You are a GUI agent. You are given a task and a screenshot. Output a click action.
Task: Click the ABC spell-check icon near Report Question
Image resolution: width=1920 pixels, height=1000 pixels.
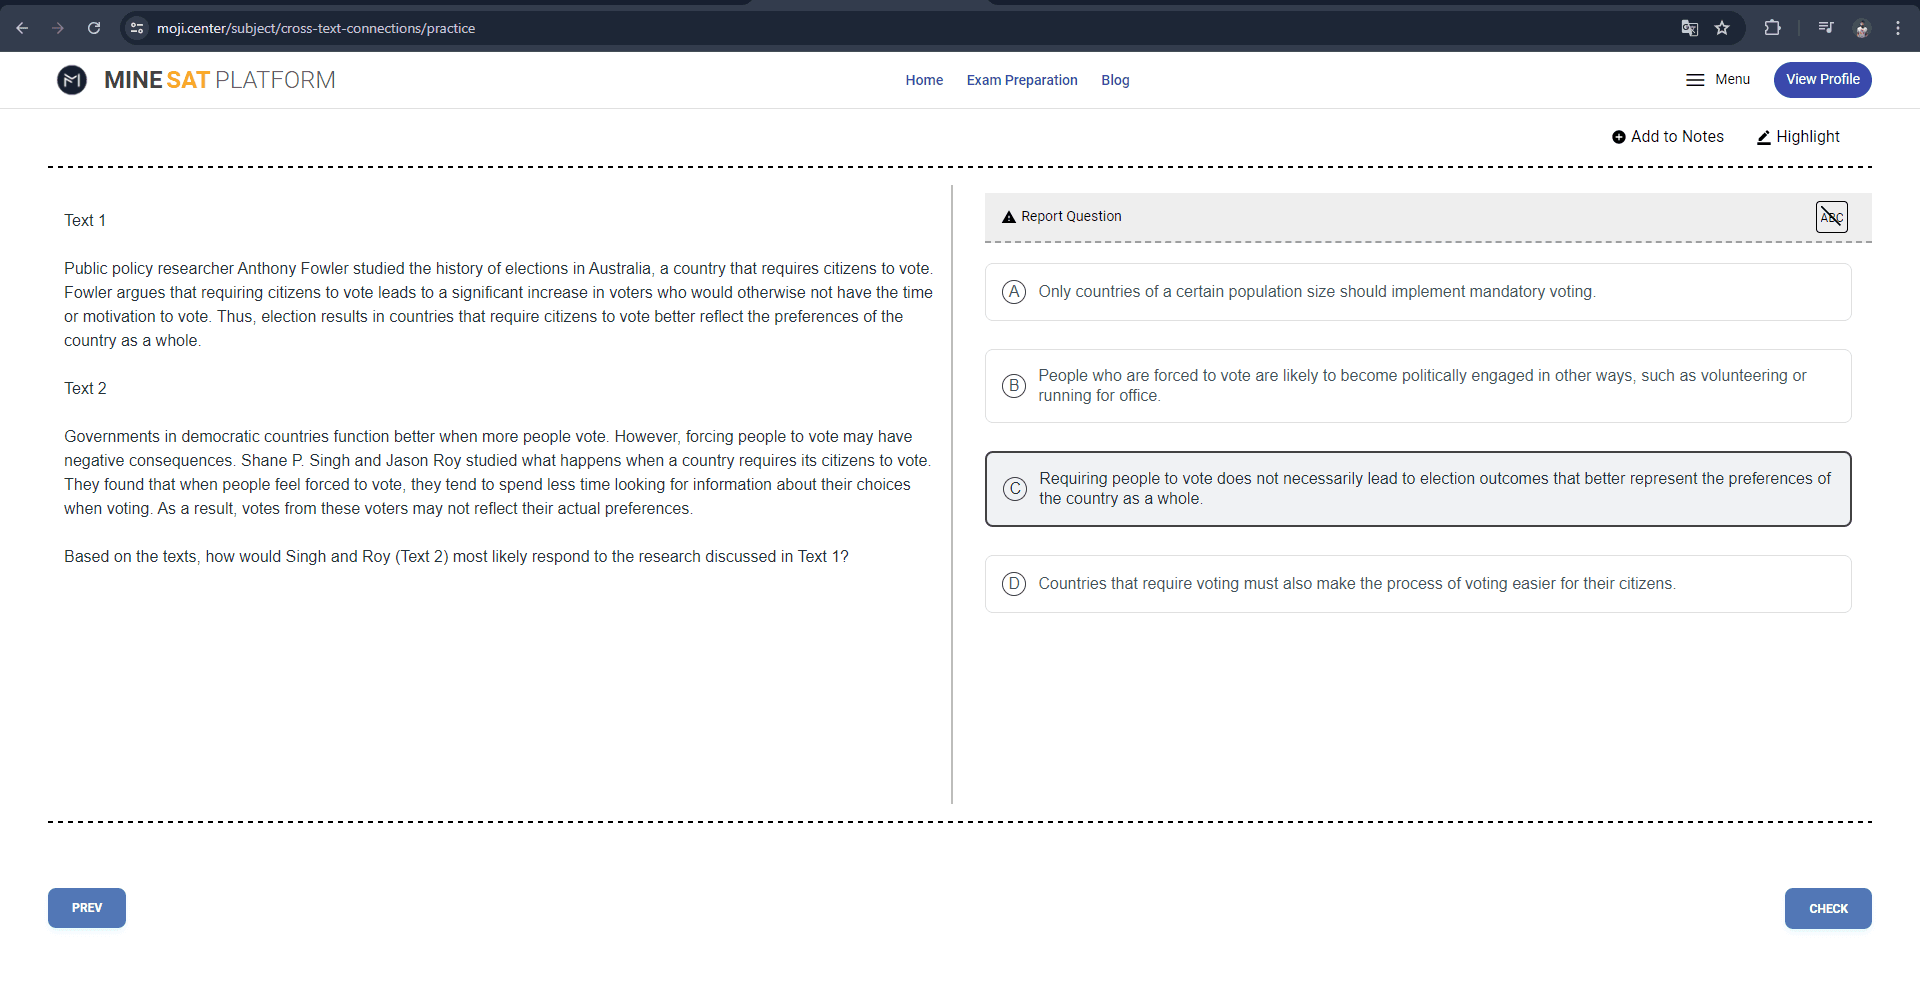[x=1831, y=217]
